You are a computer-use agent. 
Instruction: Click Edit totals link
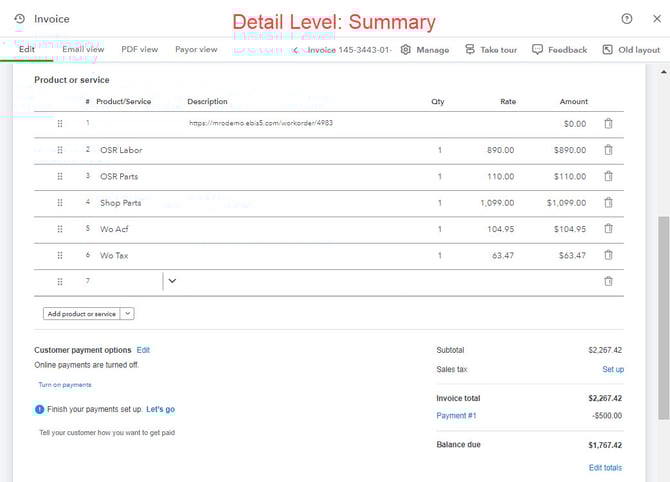point(605,467)
